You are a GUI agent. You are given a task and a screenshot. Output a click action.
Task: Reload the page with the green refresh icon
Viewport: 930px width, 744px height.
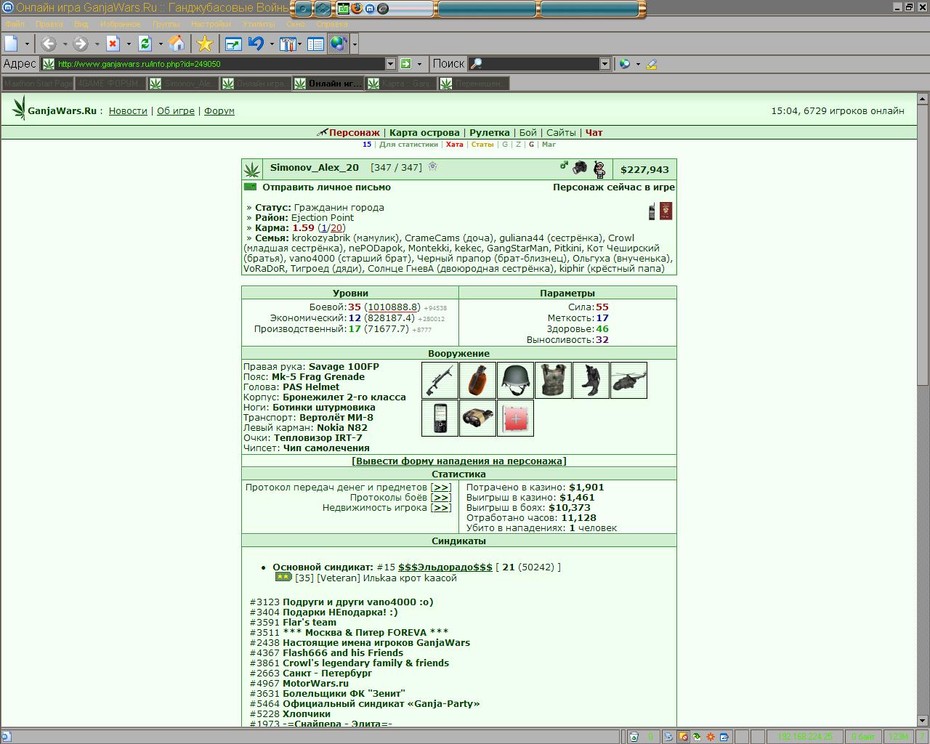point(145,43)
